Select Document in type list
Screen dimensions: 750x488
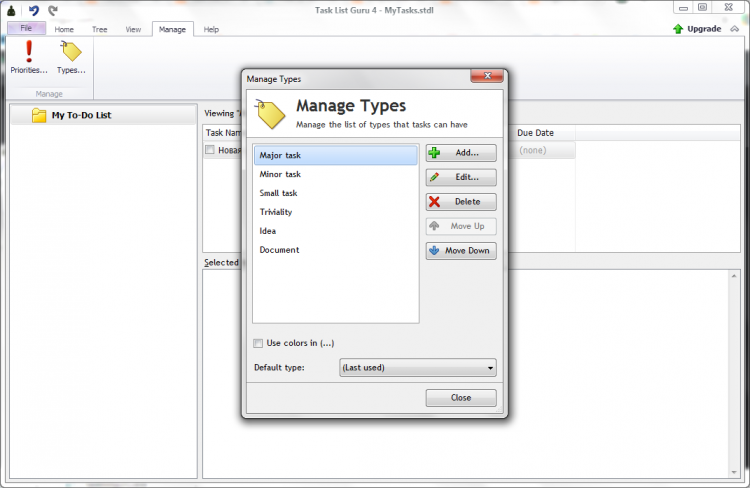336,250
